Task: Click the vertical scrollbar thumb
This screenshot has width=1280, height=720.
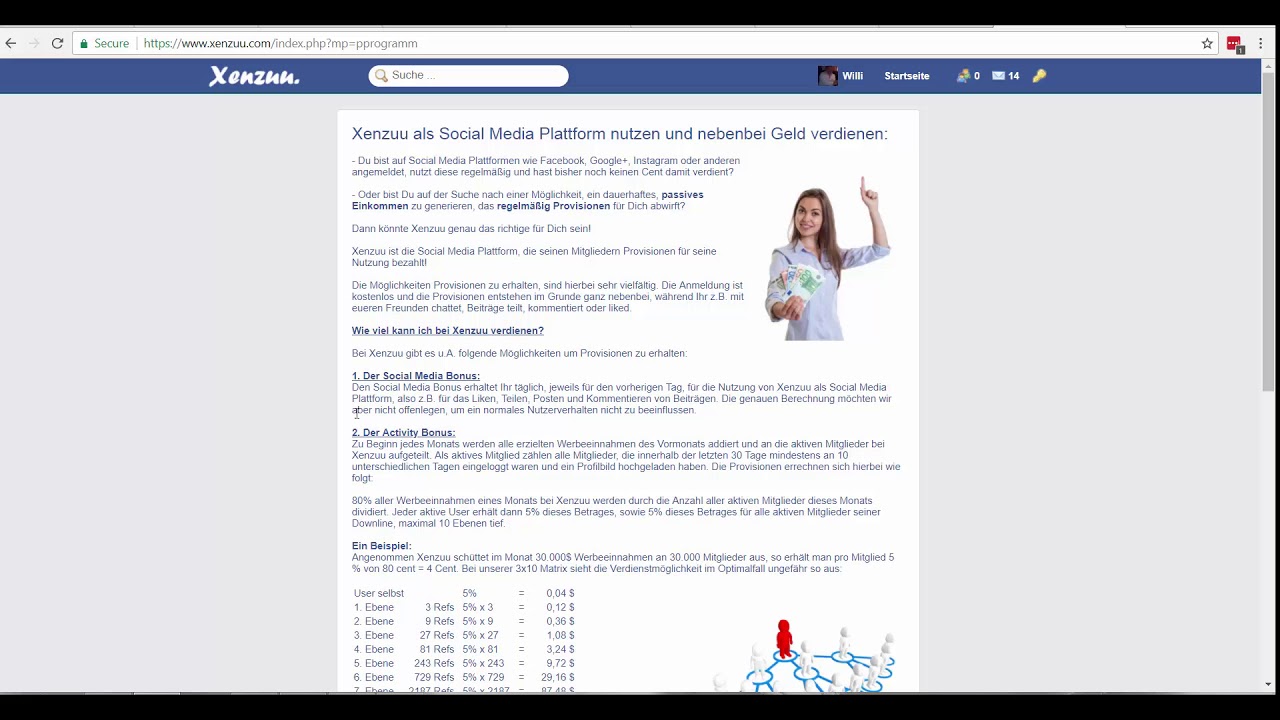Action: coord(1268,232)
